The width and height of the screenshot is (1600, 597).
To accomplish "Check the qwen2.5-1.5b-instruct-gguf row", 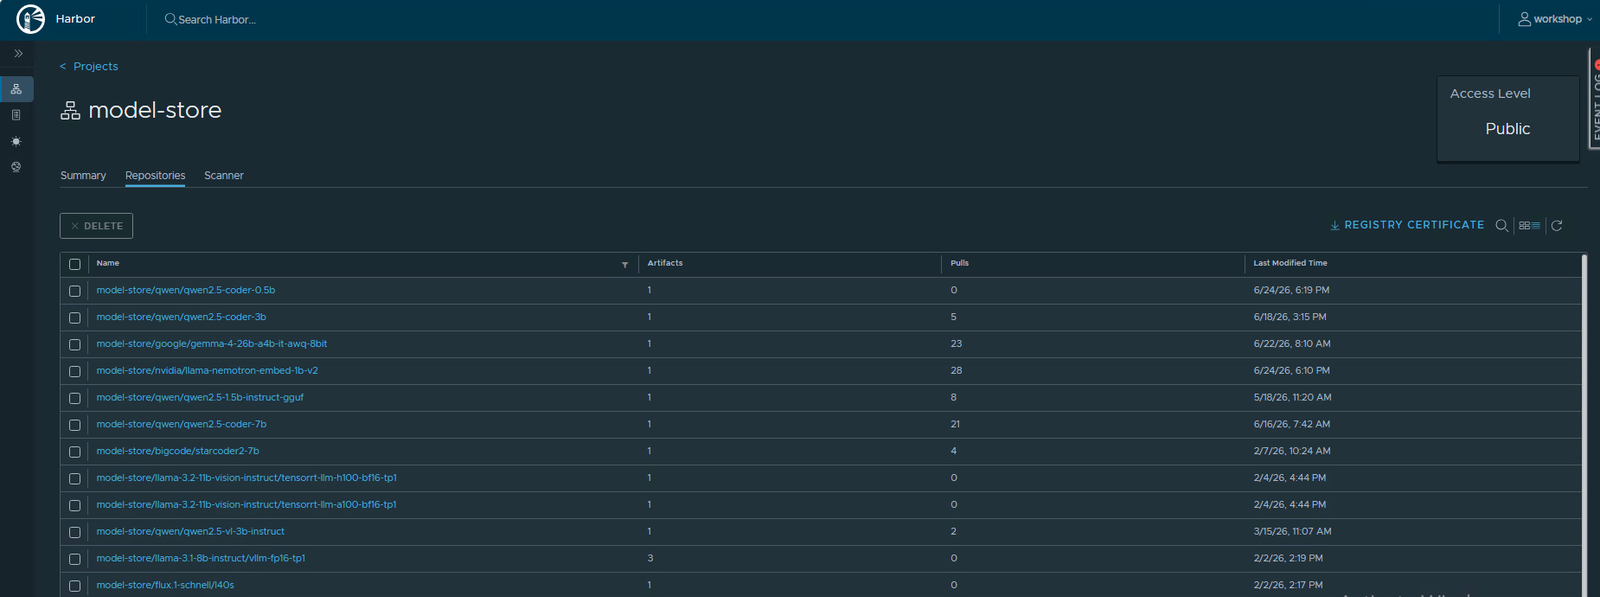I will click(x=75, y=399).
